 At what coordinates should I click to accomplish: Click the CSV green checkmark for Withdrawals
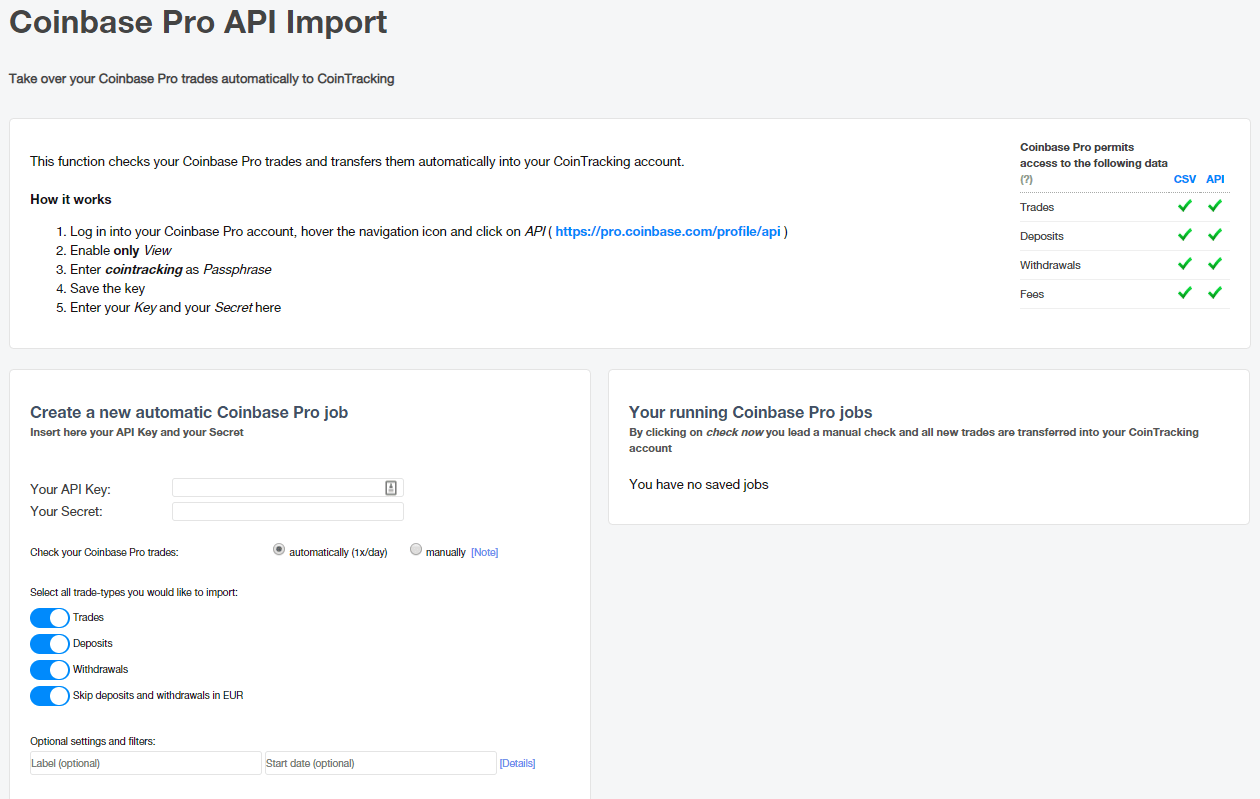[1185, 264]
